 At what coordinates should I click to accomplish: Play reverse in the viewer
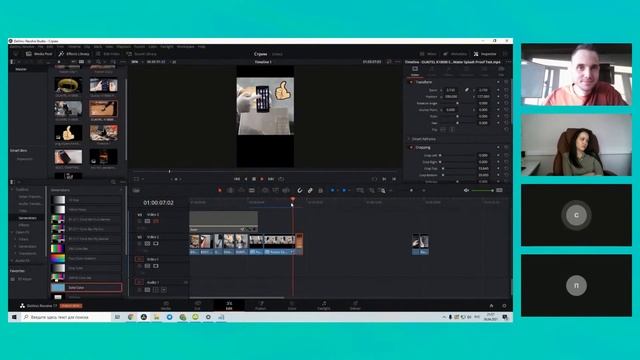246,179
